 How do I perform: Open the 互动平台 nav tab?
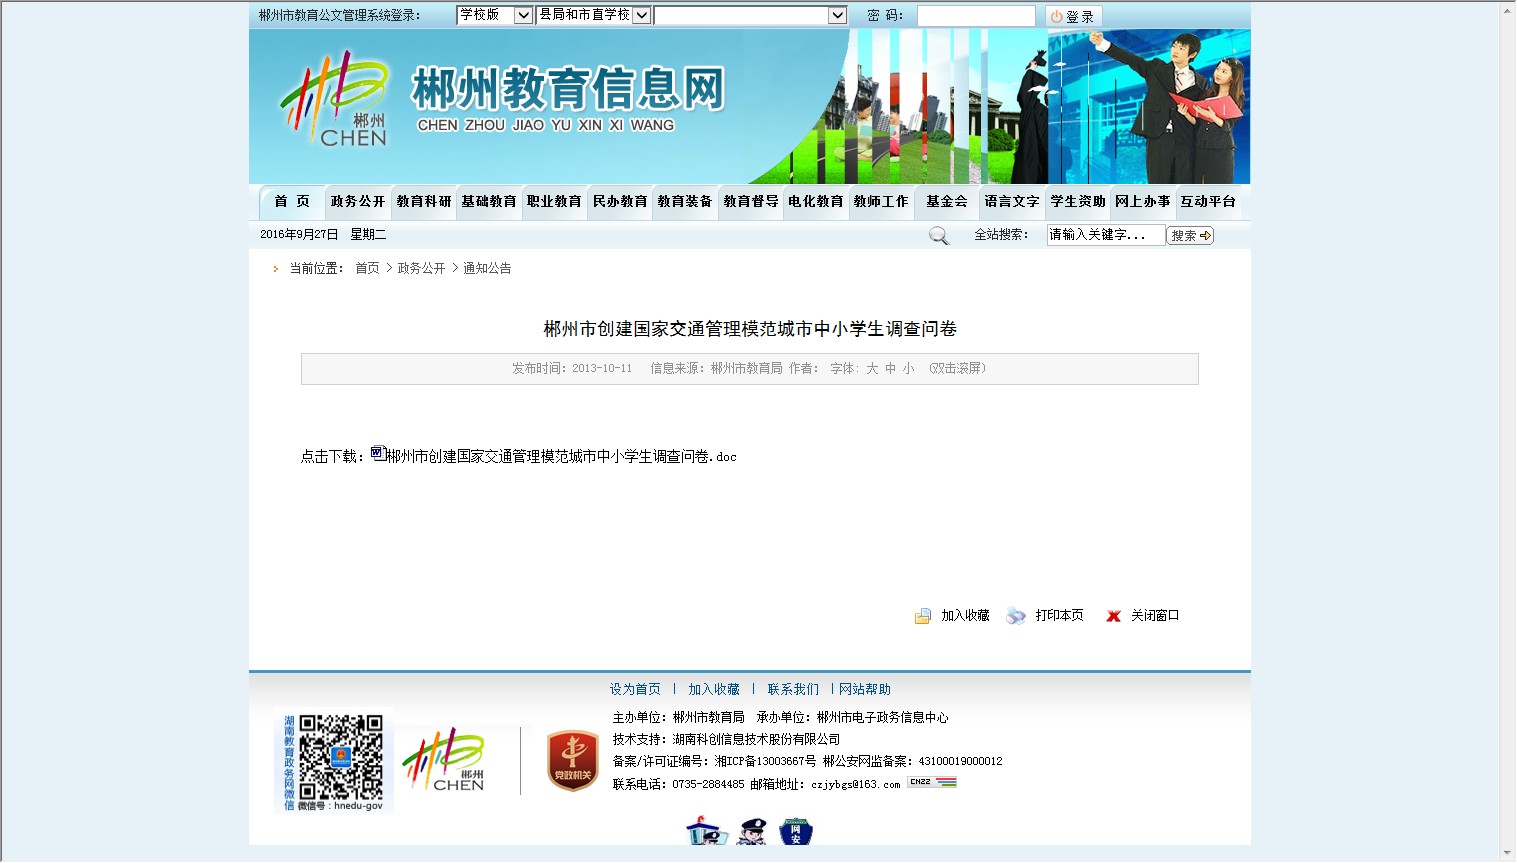[1208, 202]
